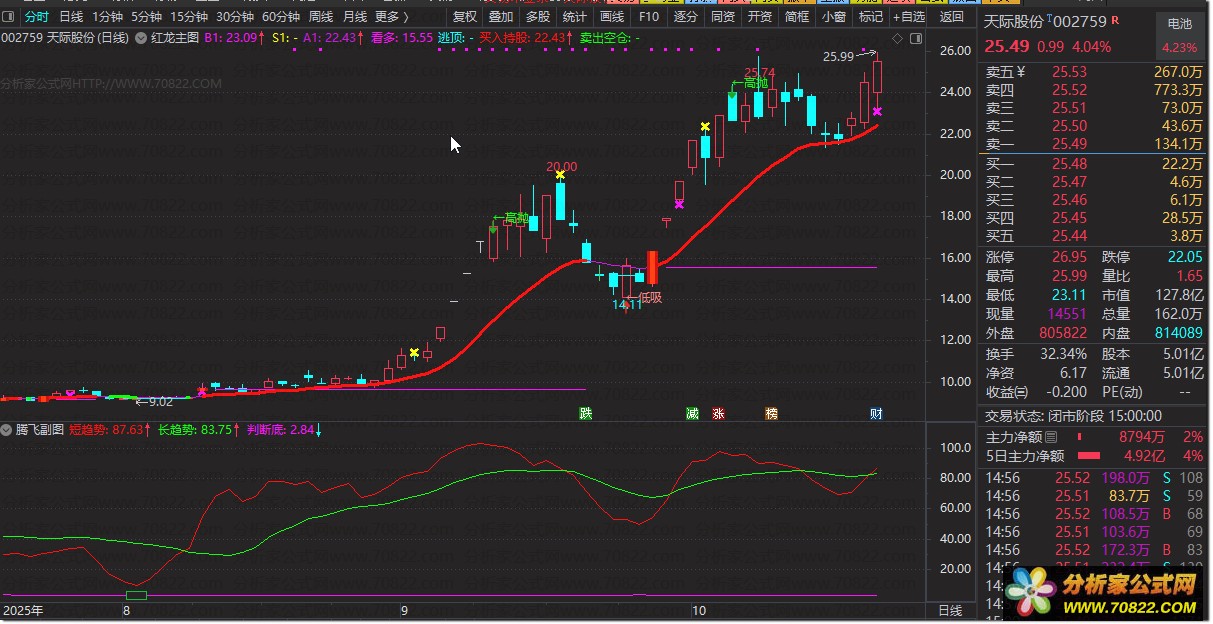This screenshot has height=624, width=1213.
Task: Open the 日线 period selector at bottom right
Action: point(949,610)
